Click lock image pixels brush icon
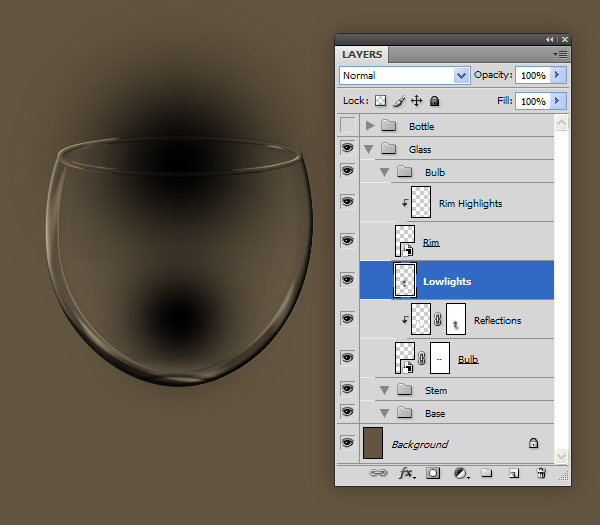The height and width of the screenshot is (525, 600). point(399,101)
